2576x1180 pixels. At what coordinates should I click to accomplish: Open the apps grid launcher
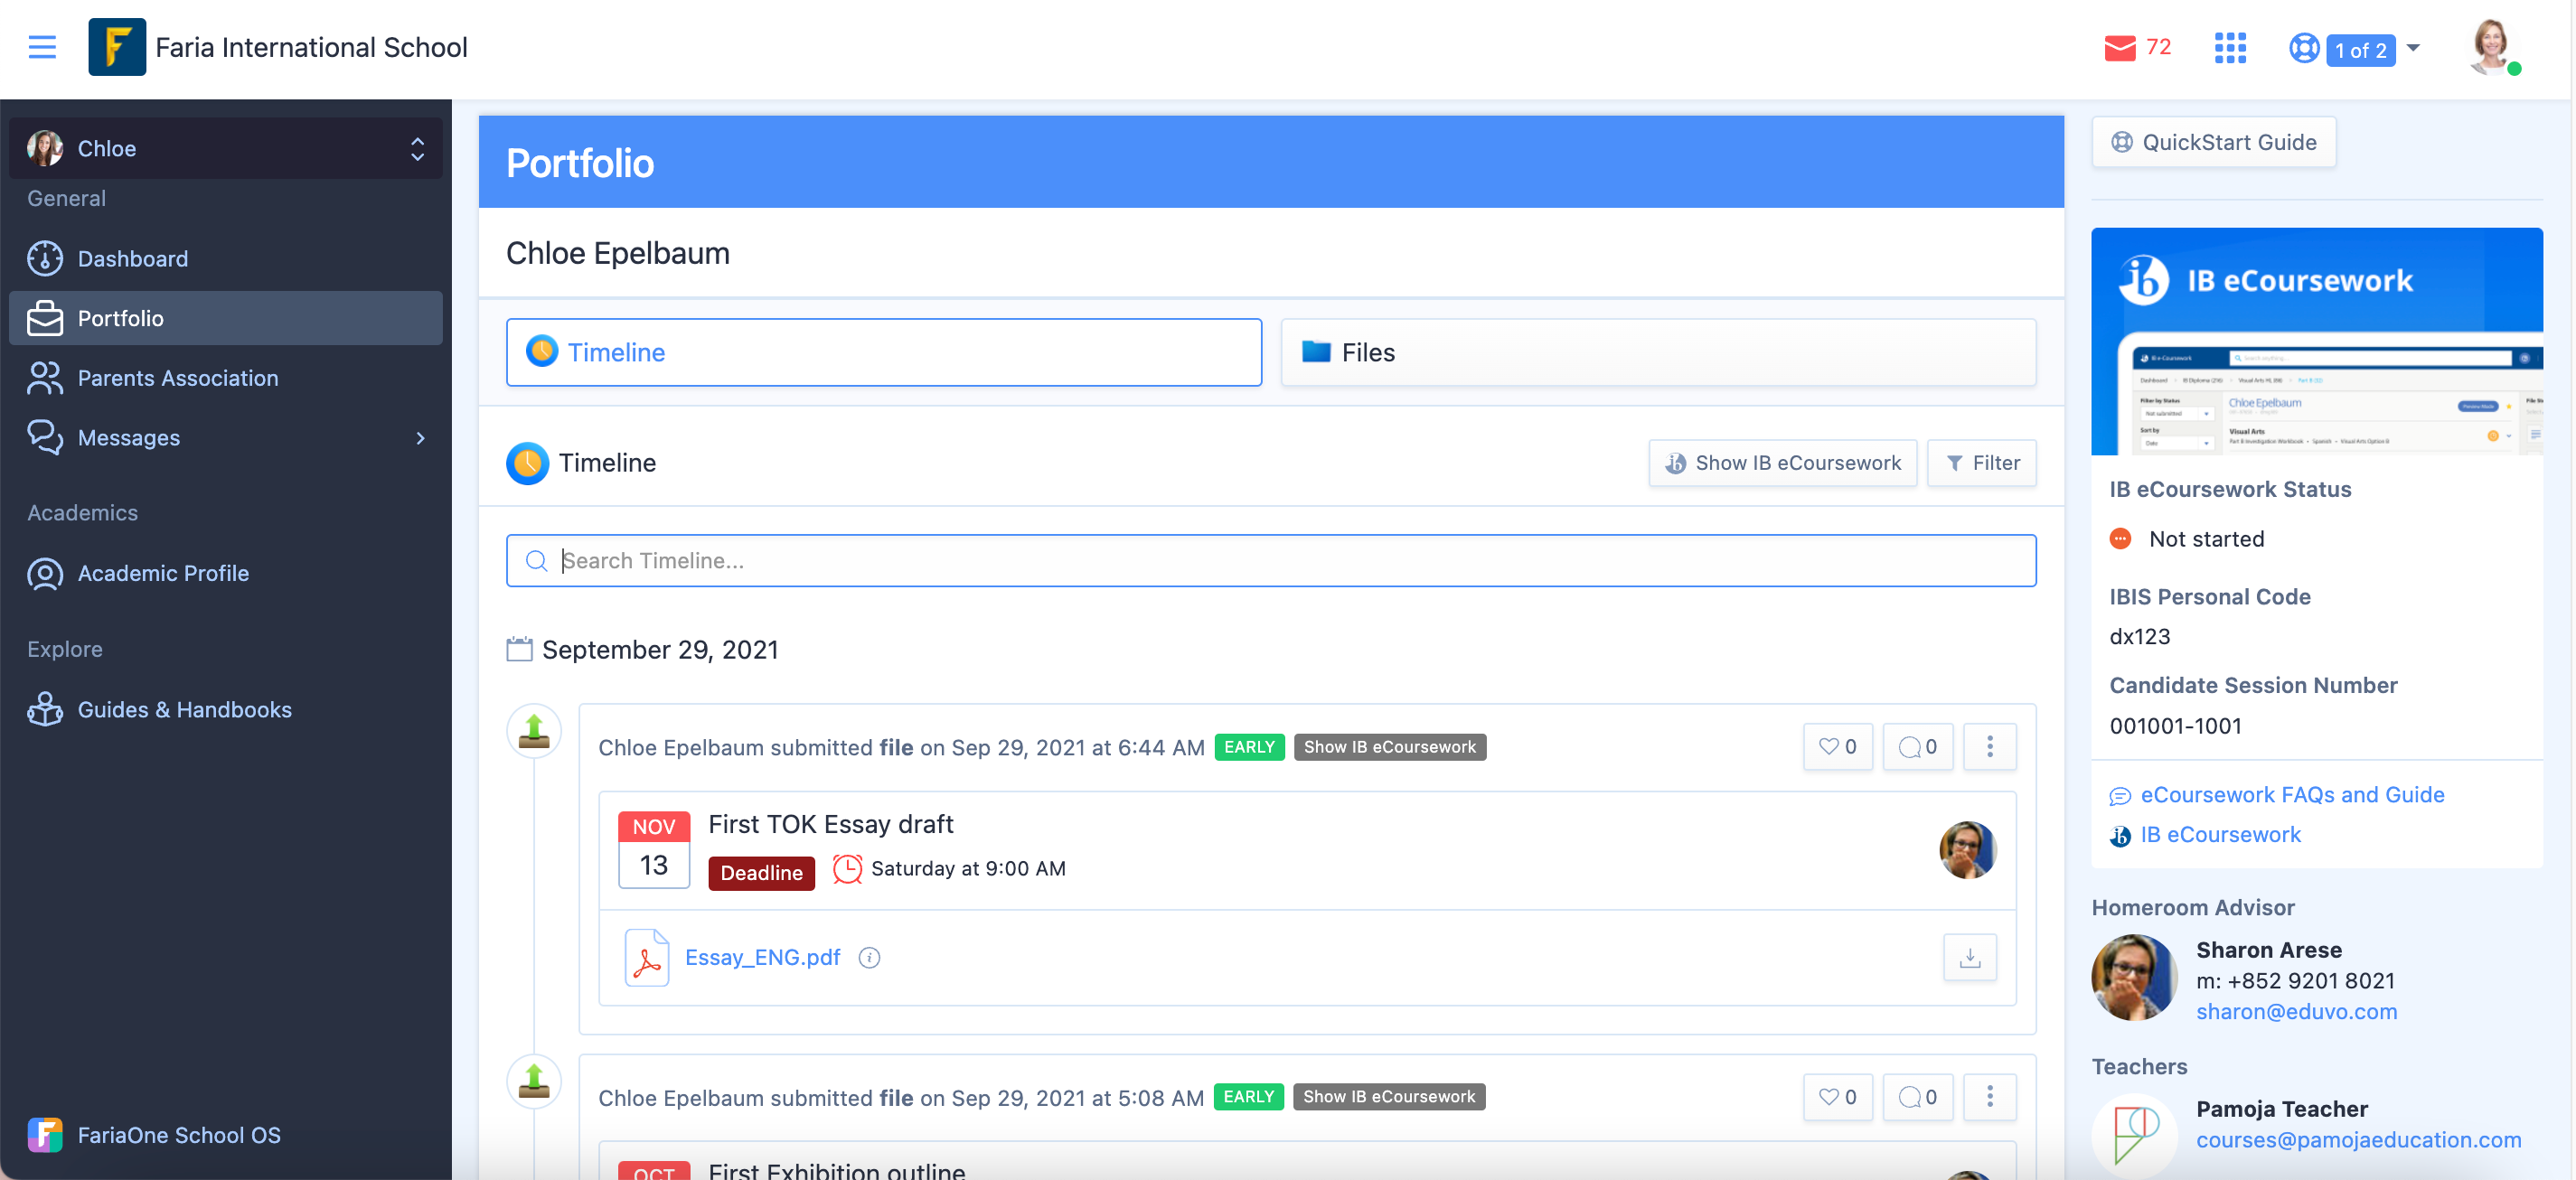[x=2230, y=48]
